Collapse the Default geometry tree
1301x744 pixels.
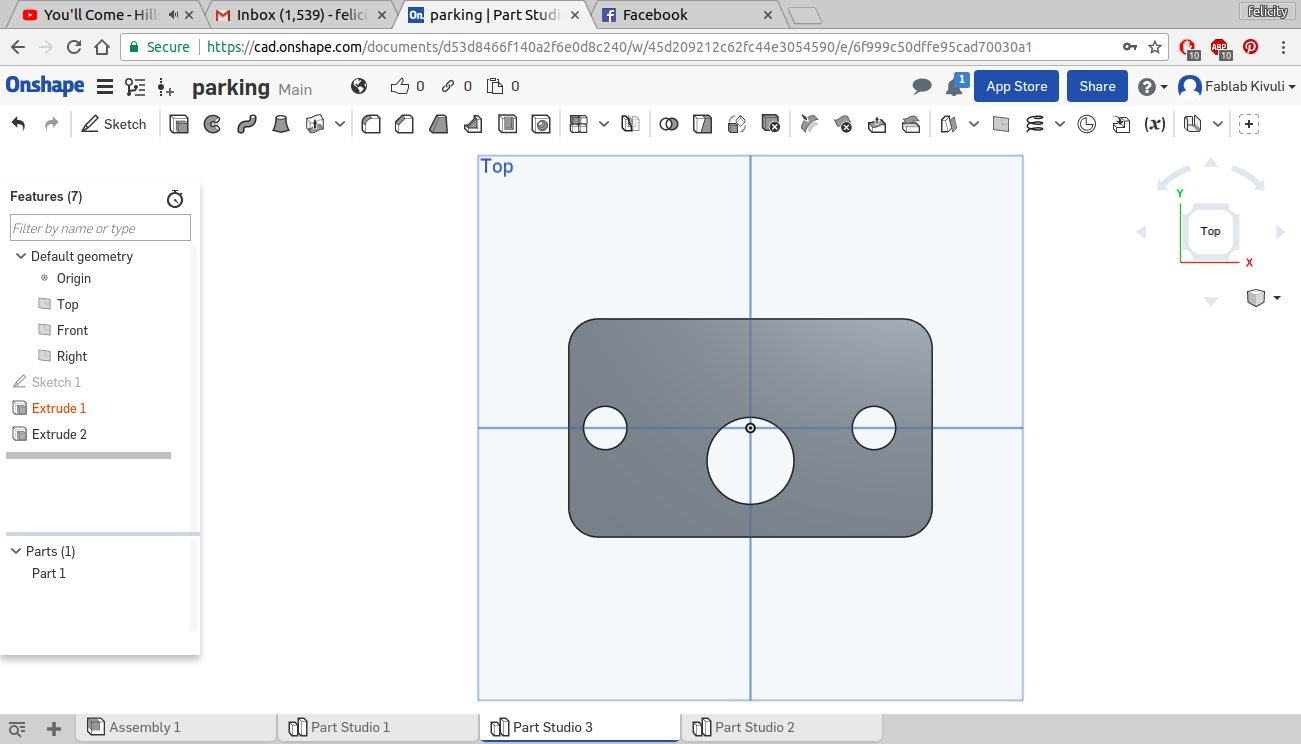coord(21,256)
